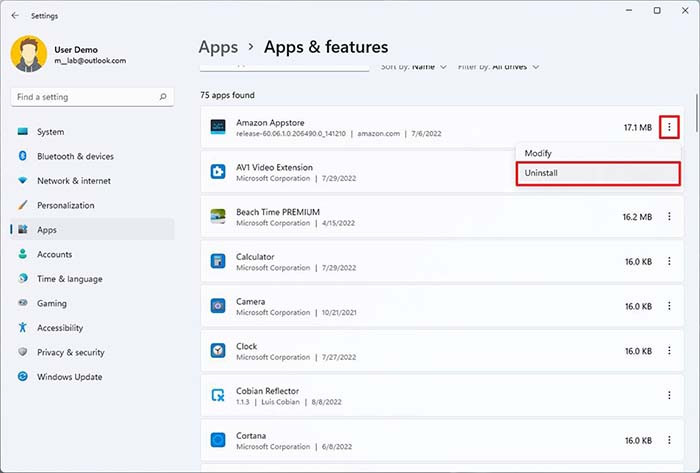Open Time & language settings

click(x=92, y=279)
